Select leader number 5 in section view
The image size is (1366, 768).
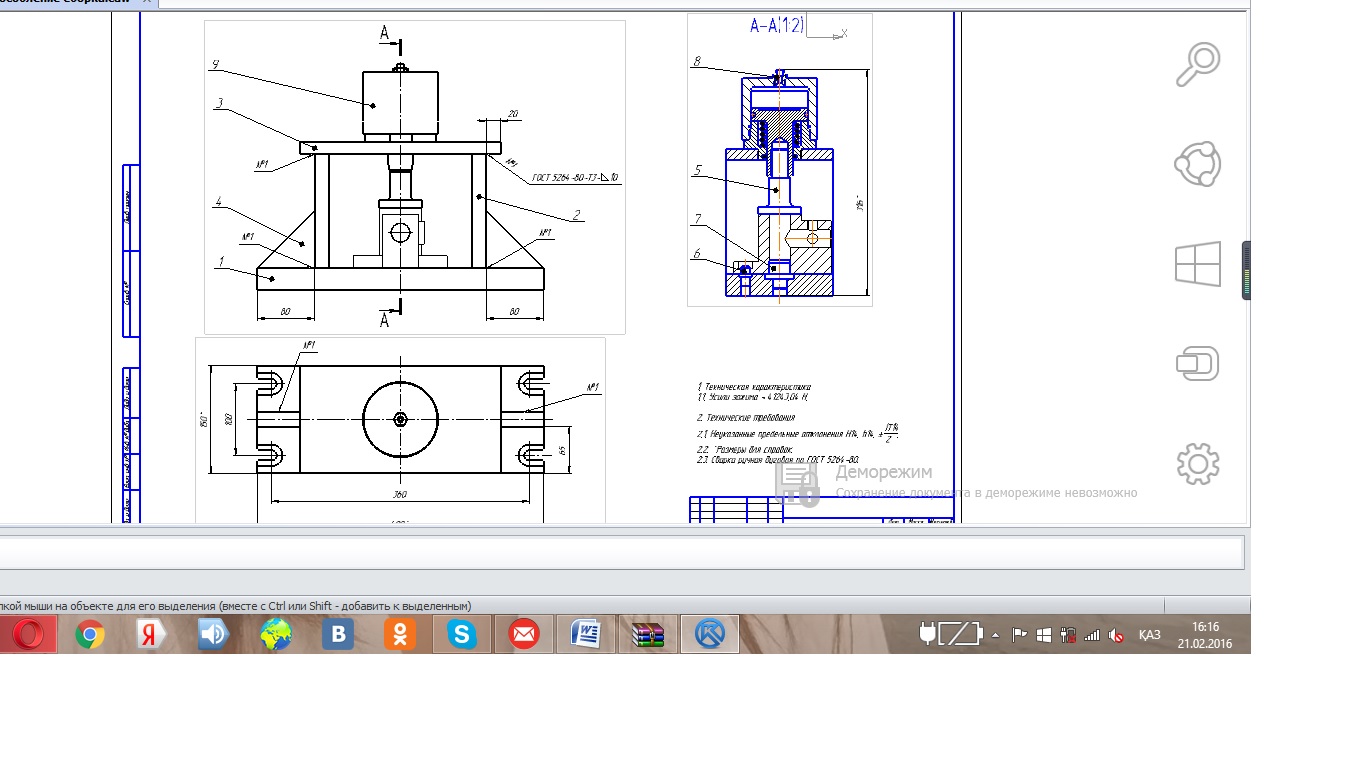click(697, 170)
